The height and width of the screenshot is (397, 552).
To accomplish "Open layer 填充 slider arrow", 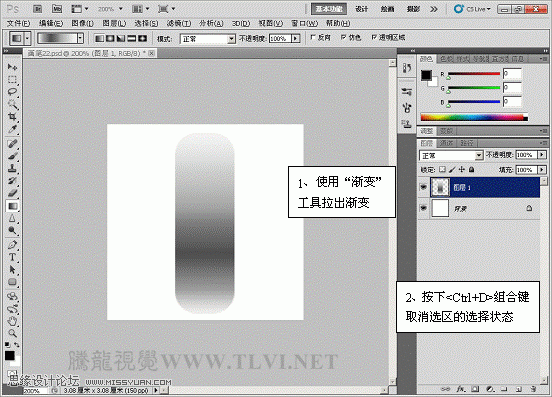I will pos(542,170).
